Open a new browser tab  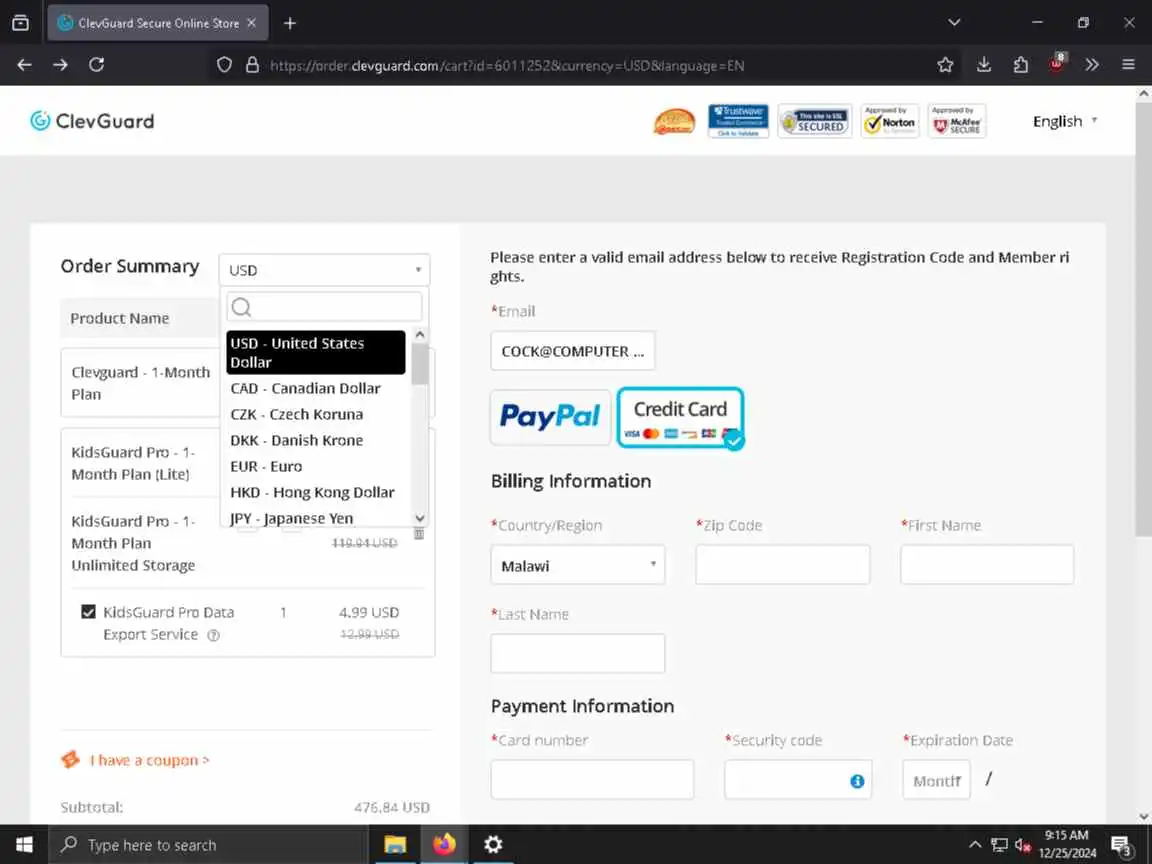290,24
